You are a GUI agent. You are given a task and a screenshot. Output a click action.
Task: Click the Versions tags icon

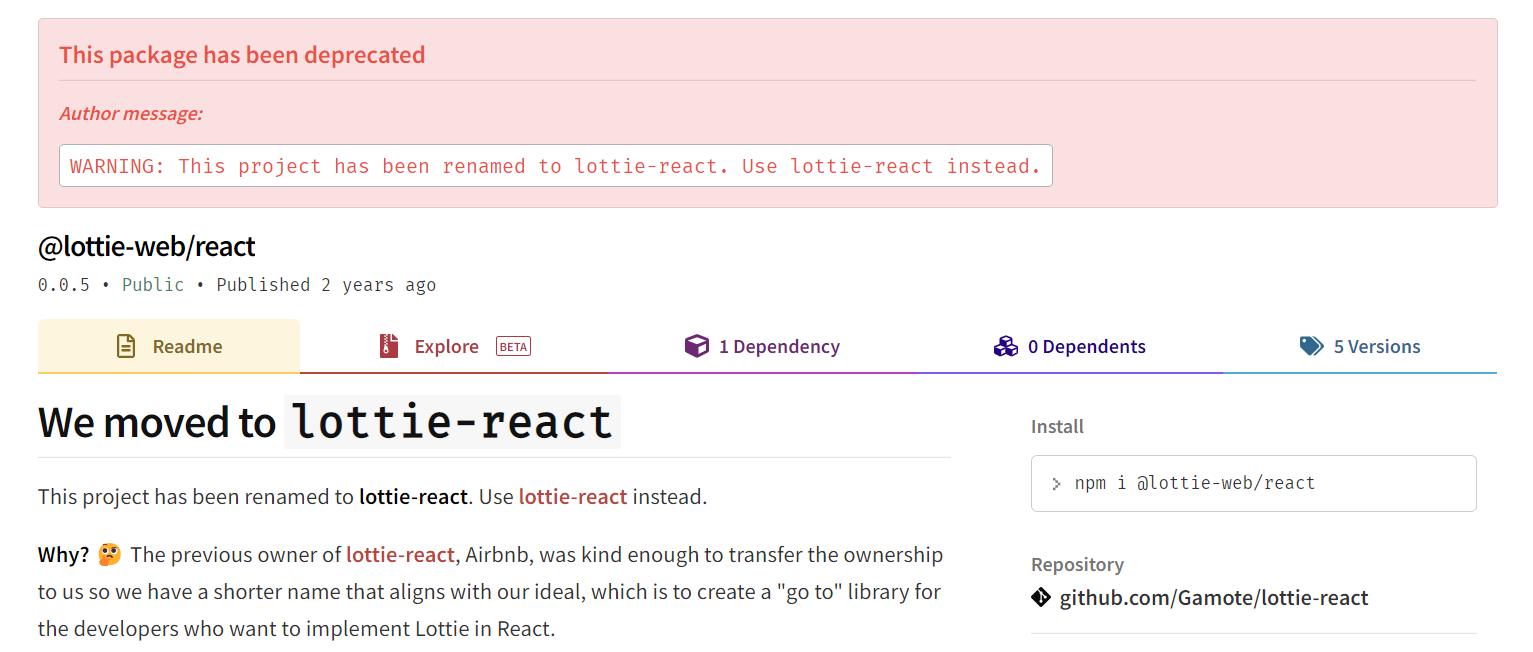1311,346
